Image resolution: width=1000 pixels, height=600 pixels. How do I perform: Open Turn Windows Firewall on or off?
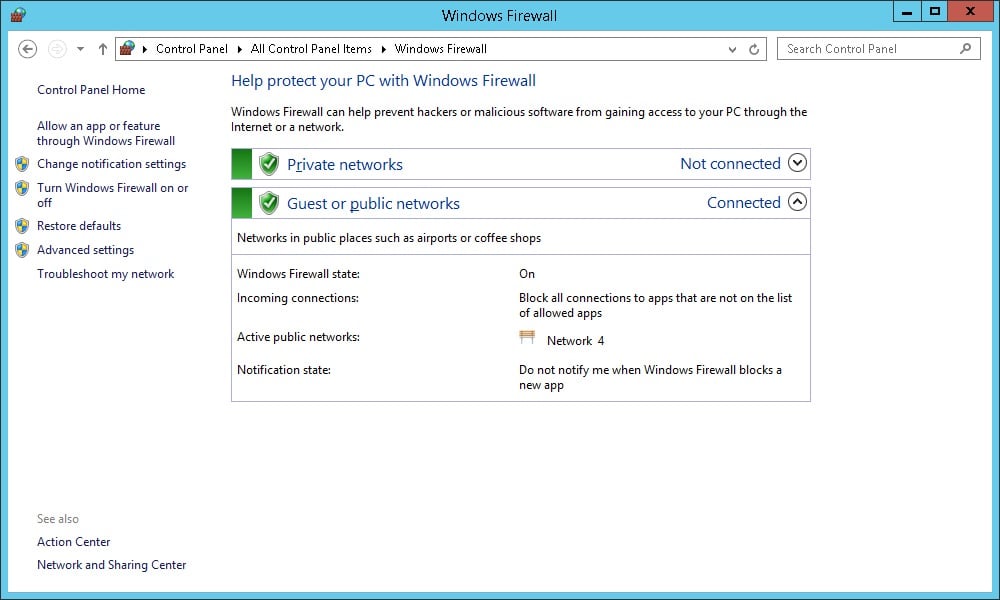tap(113, 195)
